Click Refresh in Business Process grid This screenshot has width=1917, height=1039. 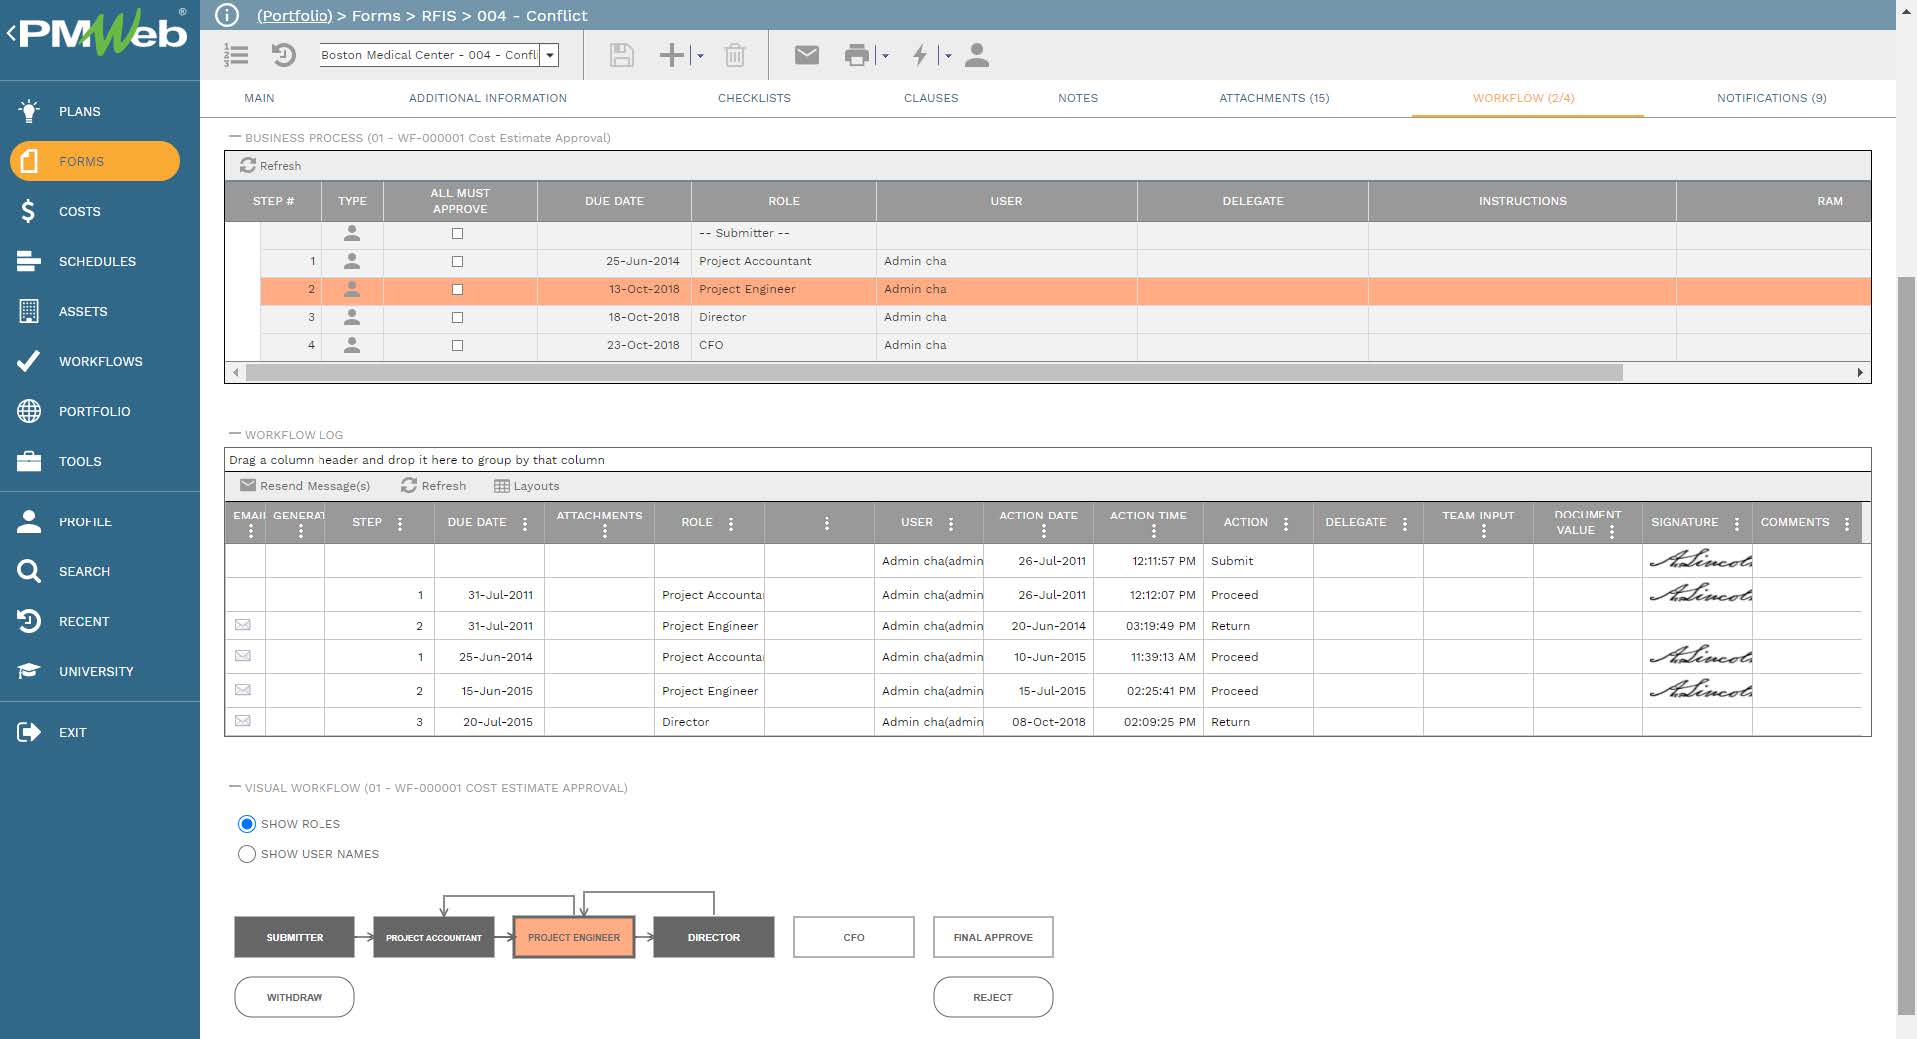[x=271, y=166]
